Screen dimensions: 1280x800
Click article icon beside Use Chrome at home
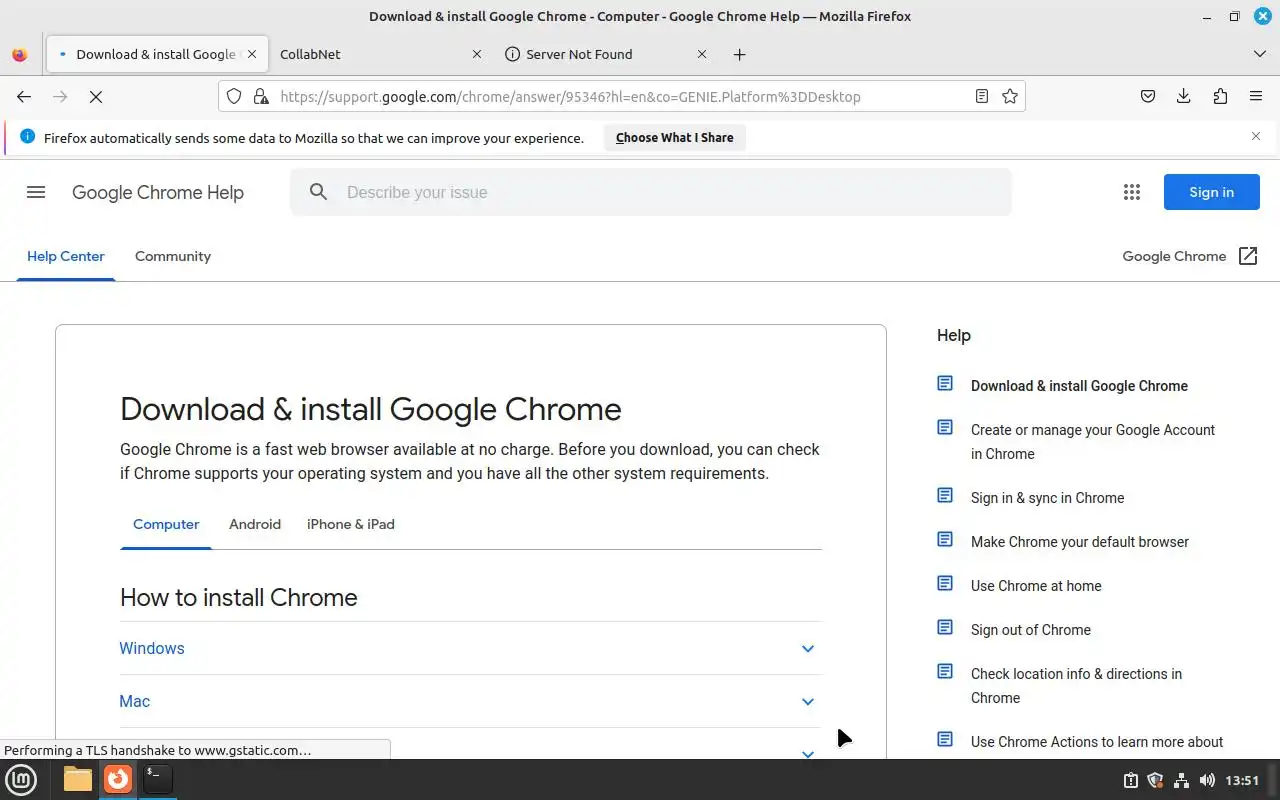tap(945, 583)
